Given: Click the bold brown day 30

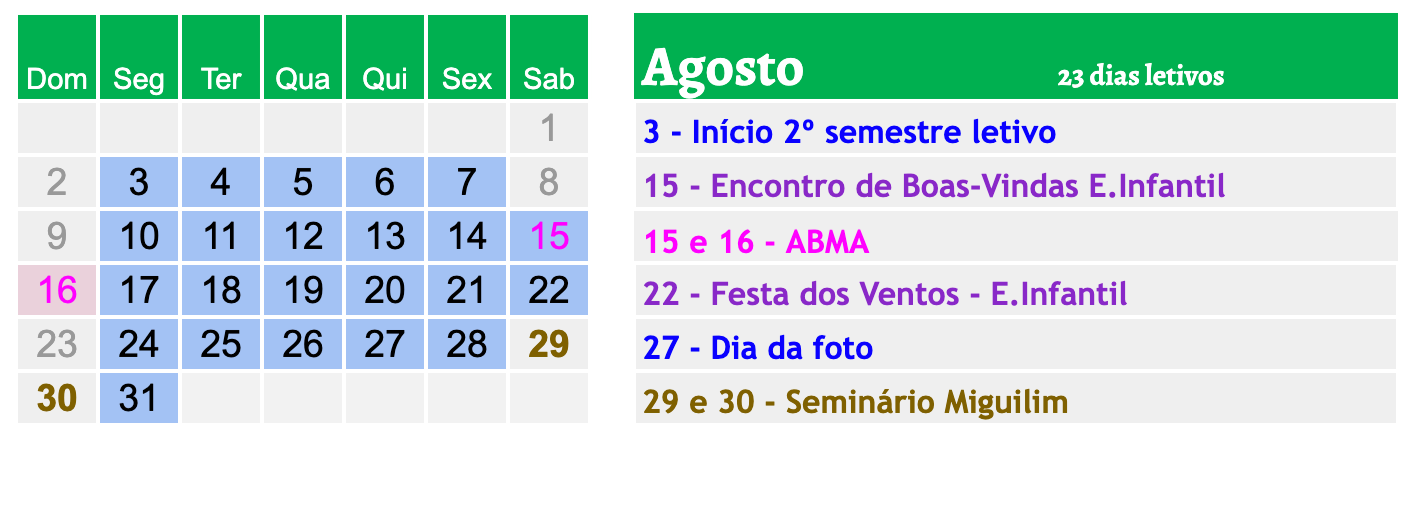Looking at the screenshot, I should click(x=57, y=398).
